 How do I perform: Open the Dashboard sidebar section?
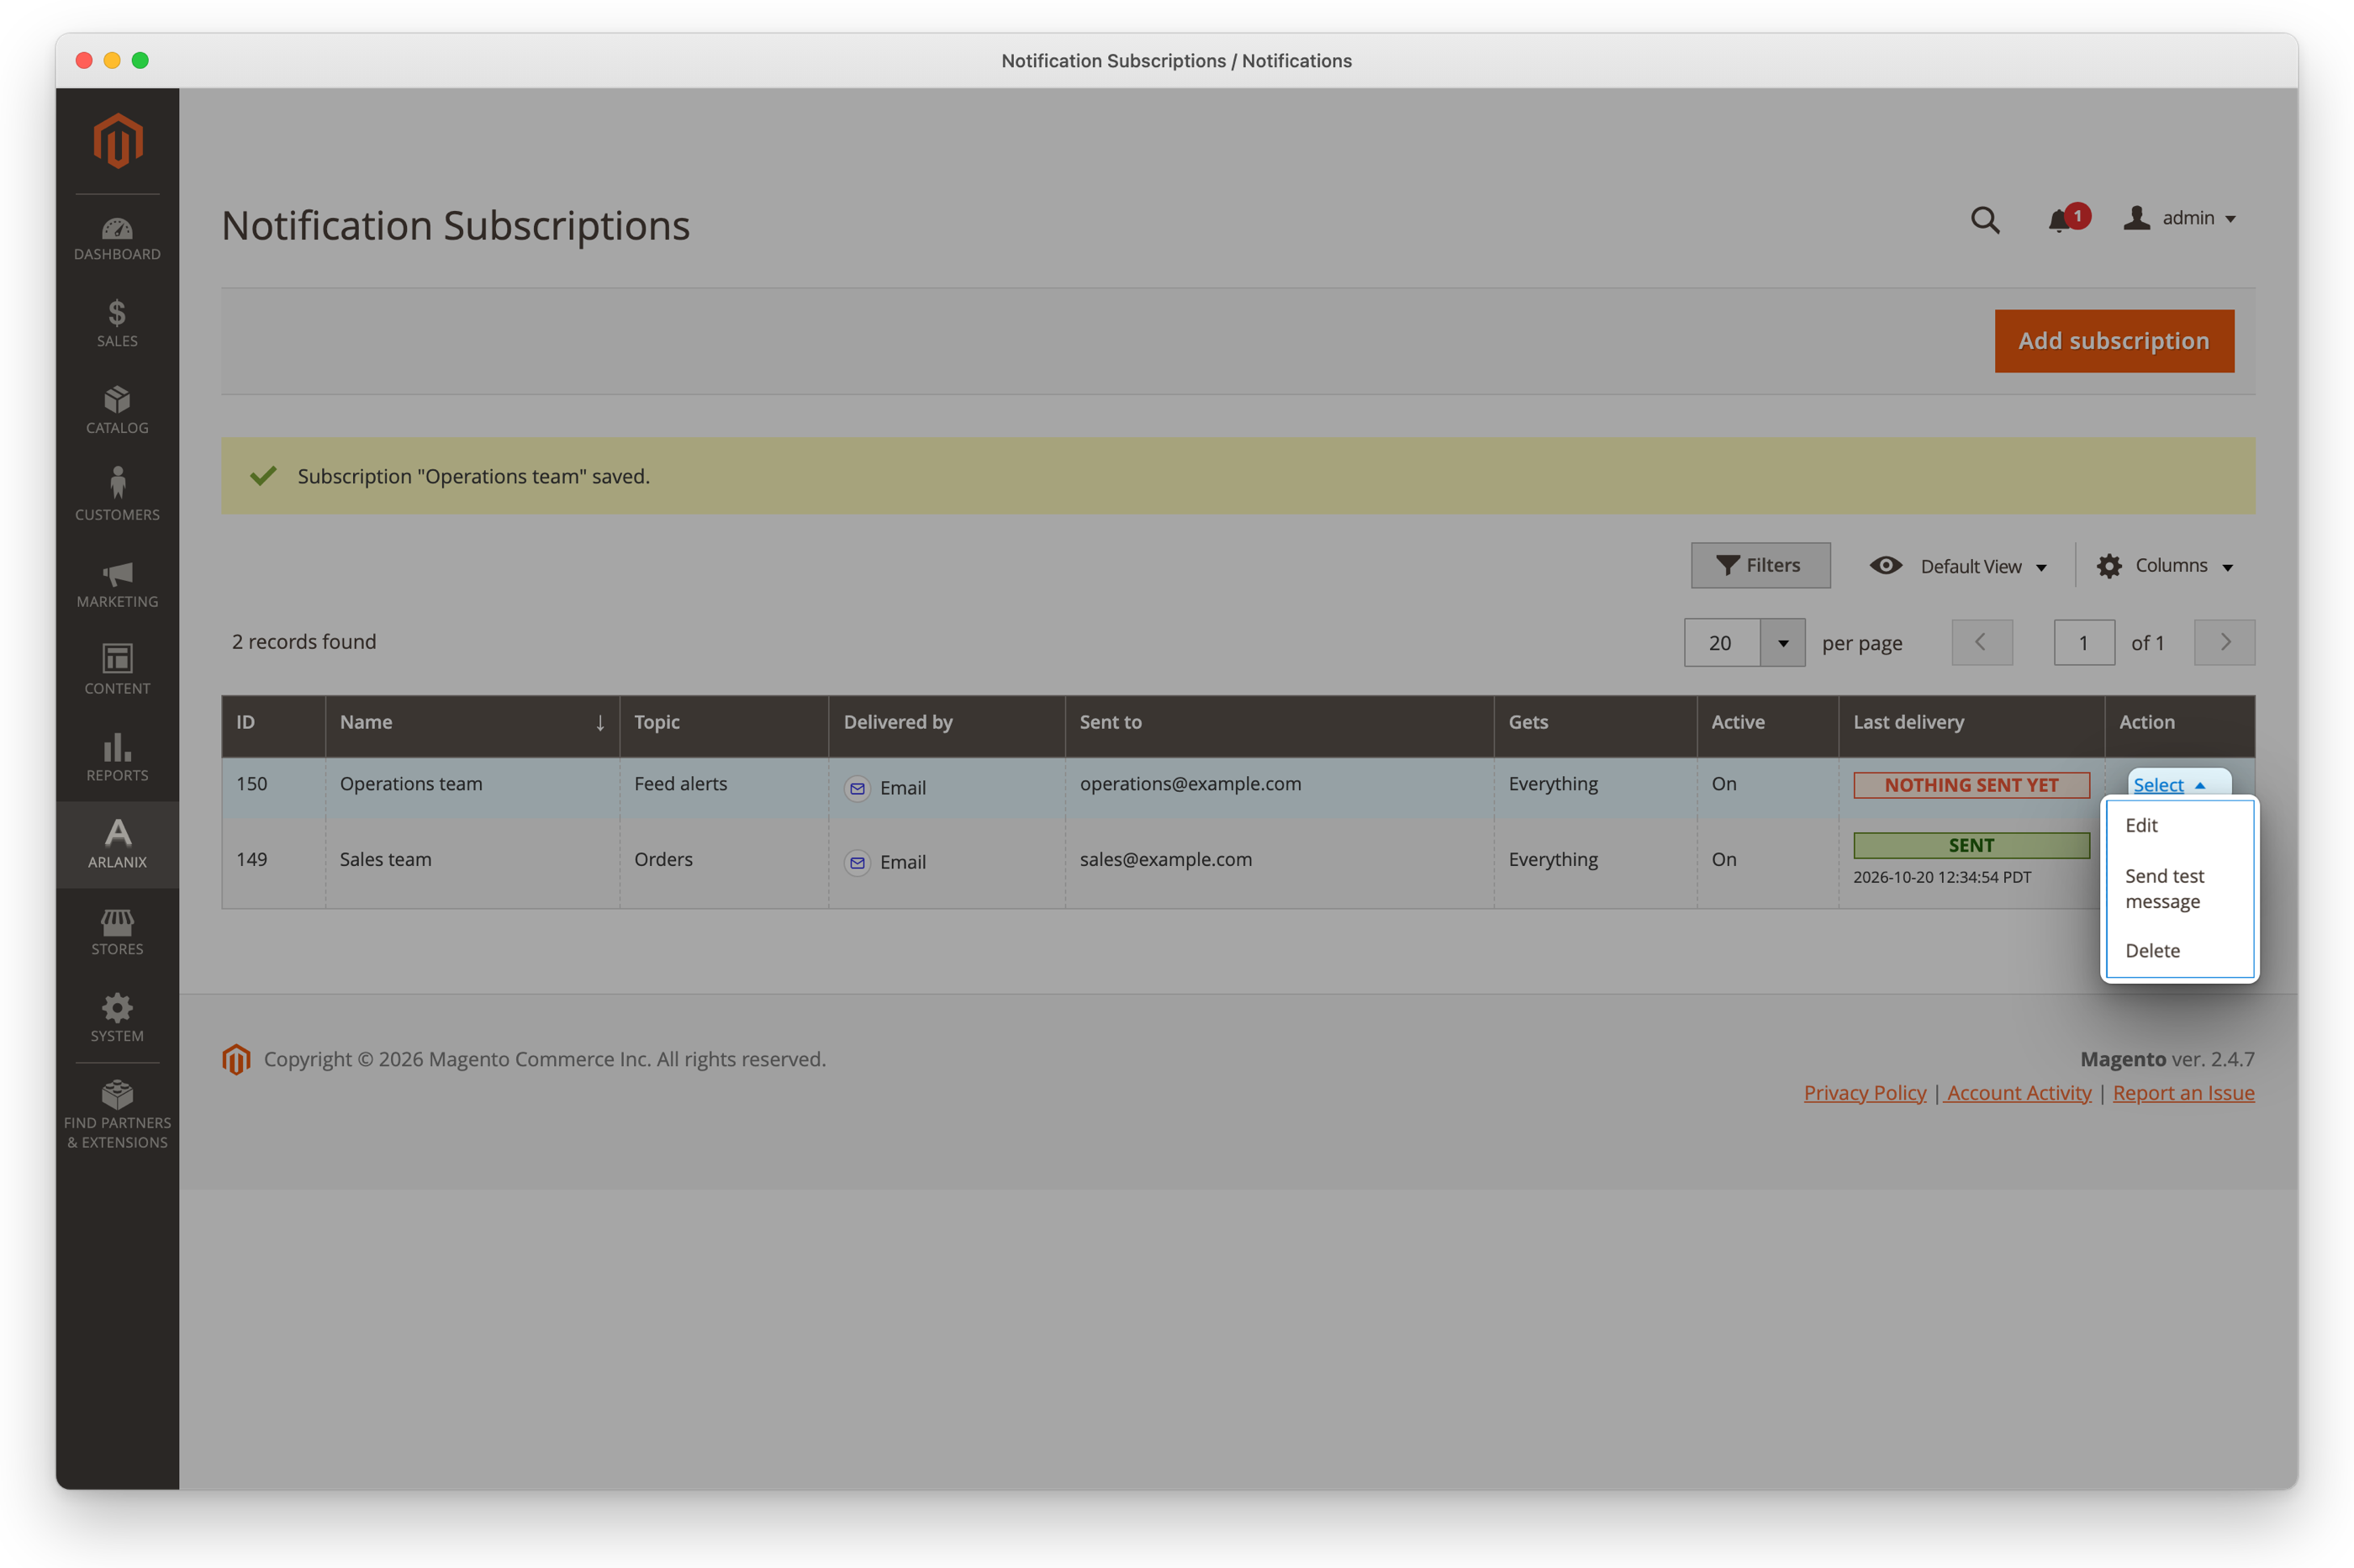117,239
